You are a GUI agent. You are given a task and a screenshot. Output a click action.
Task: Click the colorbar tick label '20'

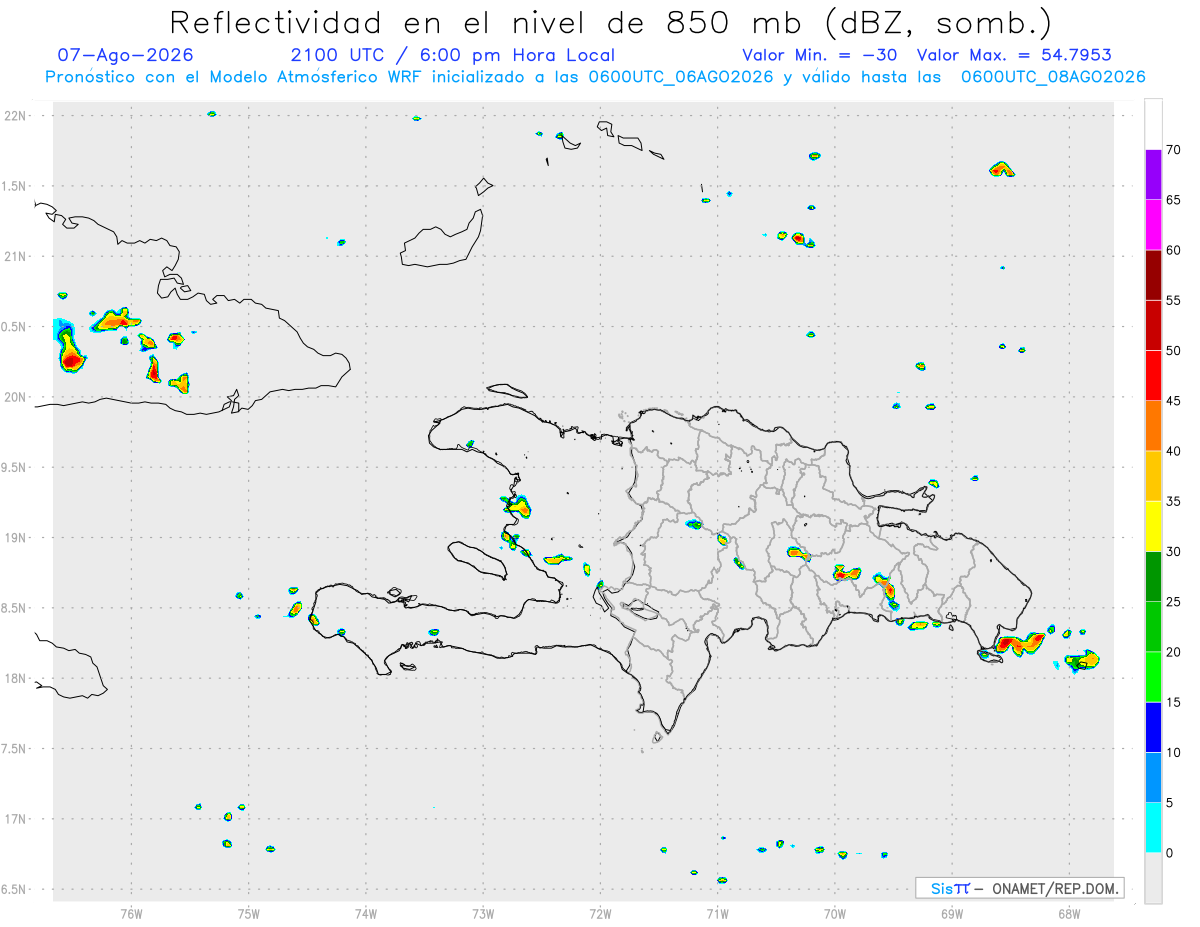[1173, 652]
